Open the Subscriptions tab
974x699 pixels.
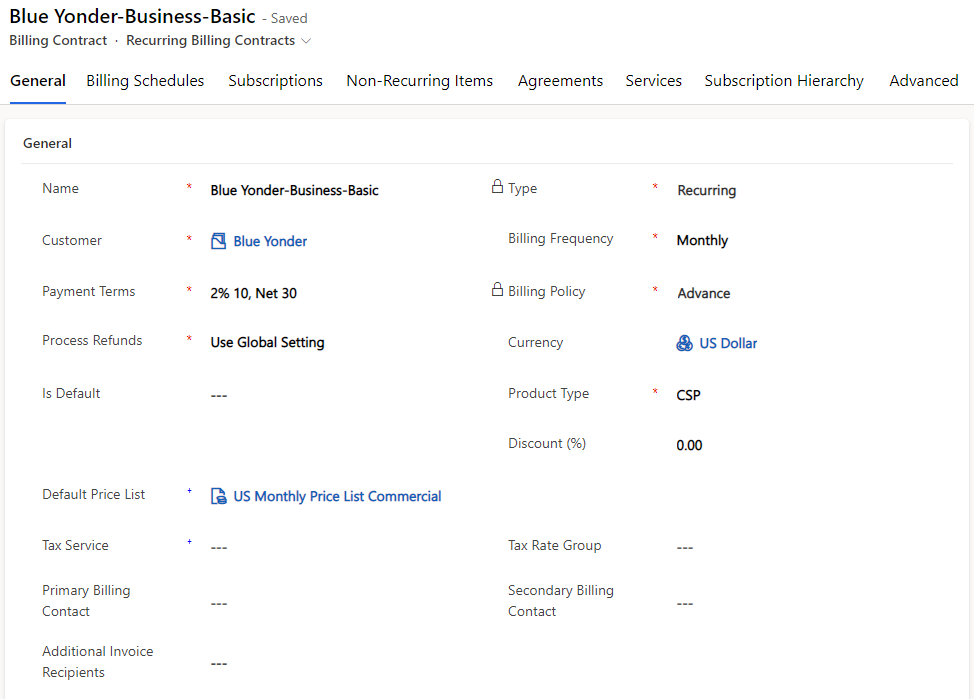tap(275, 81)
